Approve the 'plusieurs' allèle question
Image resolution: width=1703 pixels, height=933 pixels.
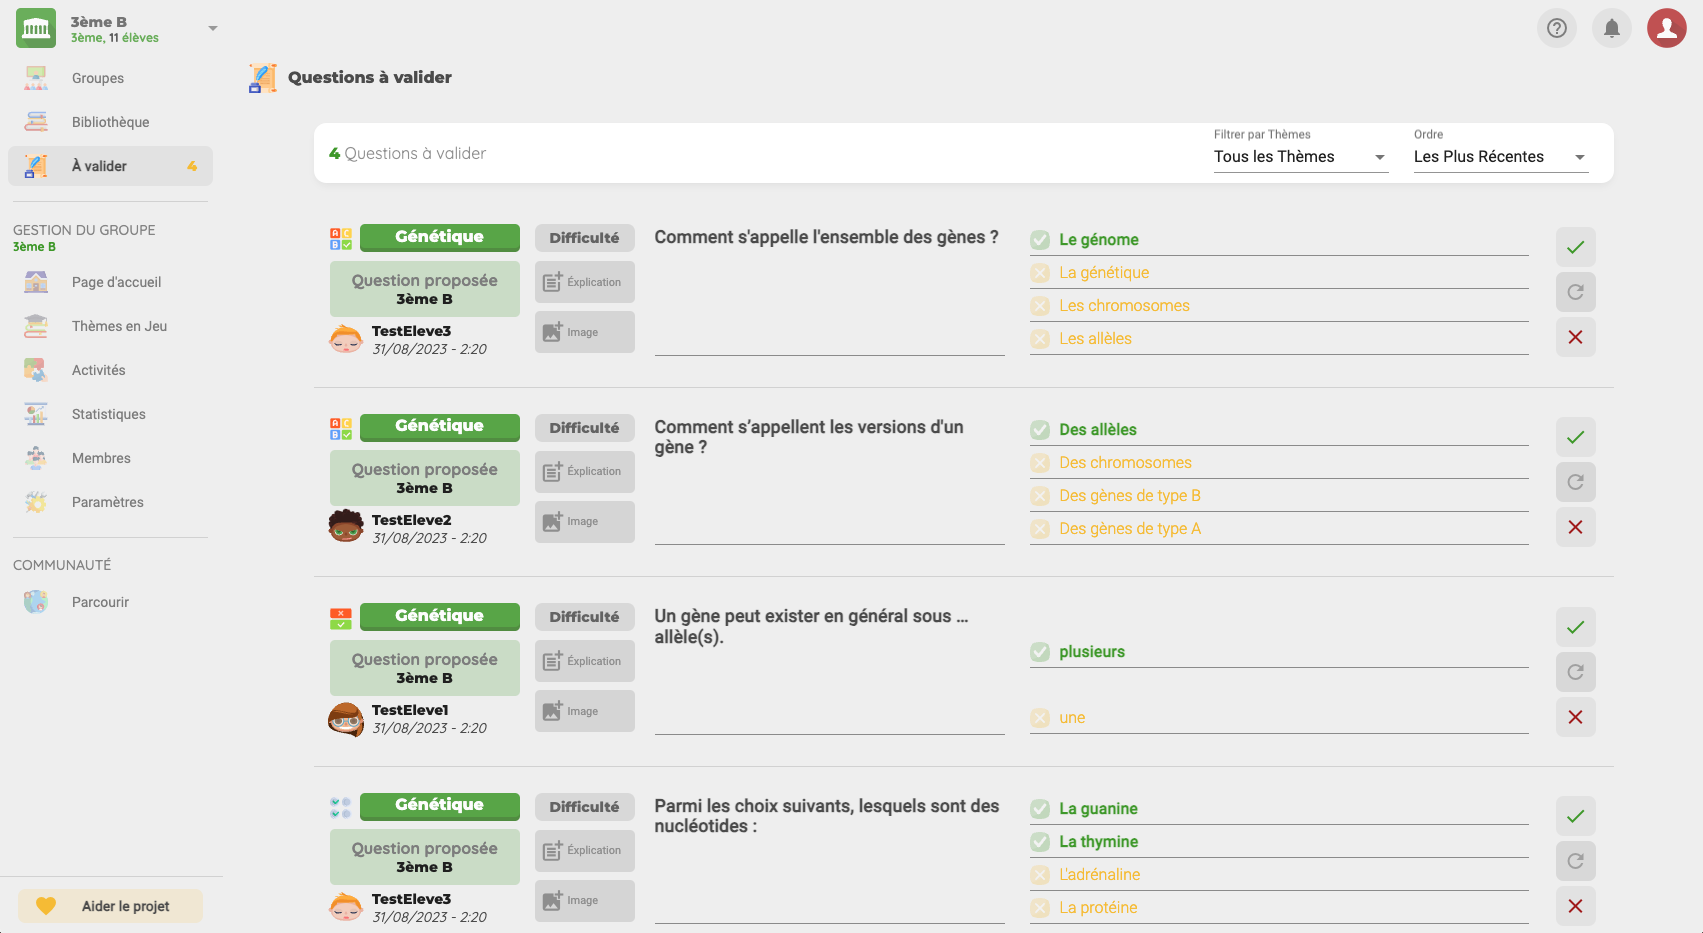[x=1575, y=627]
